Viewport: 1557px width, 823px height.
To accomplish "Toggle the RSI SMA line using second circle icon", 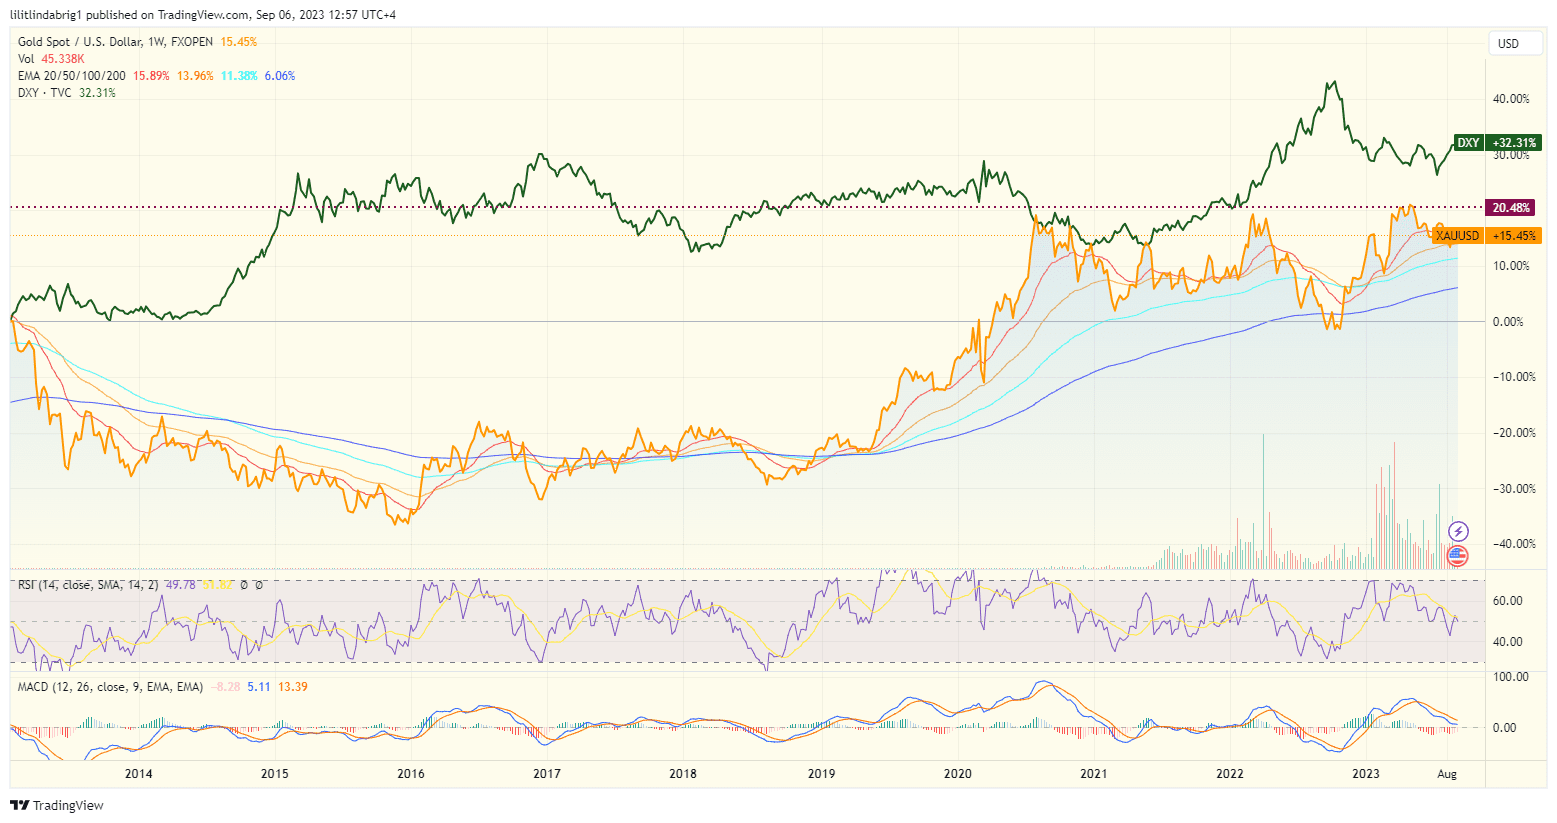I will (x=258, y=585).
